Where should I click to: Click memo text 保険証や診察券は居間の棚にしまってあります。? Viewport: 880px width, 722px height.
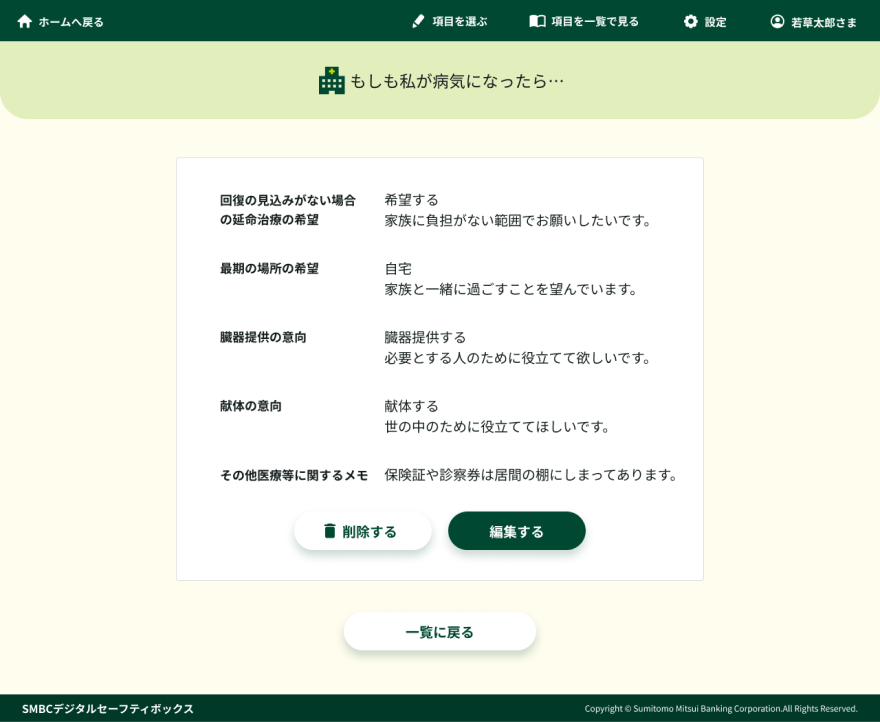point(531,475)
